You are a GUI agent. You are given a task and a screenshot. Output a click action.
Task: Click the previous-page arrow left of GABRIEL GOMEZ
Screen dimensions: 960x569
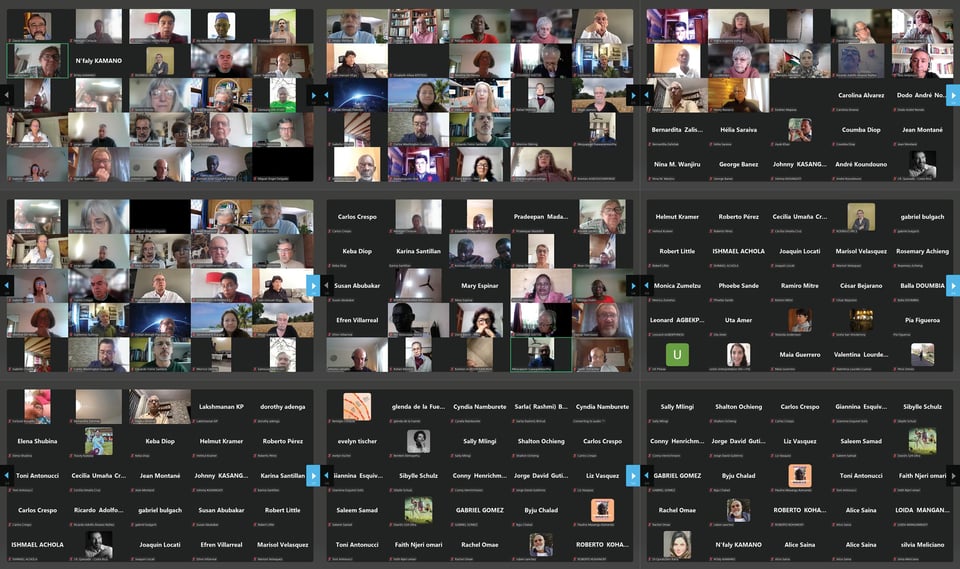pyautogui.click(x=647, y=475)
